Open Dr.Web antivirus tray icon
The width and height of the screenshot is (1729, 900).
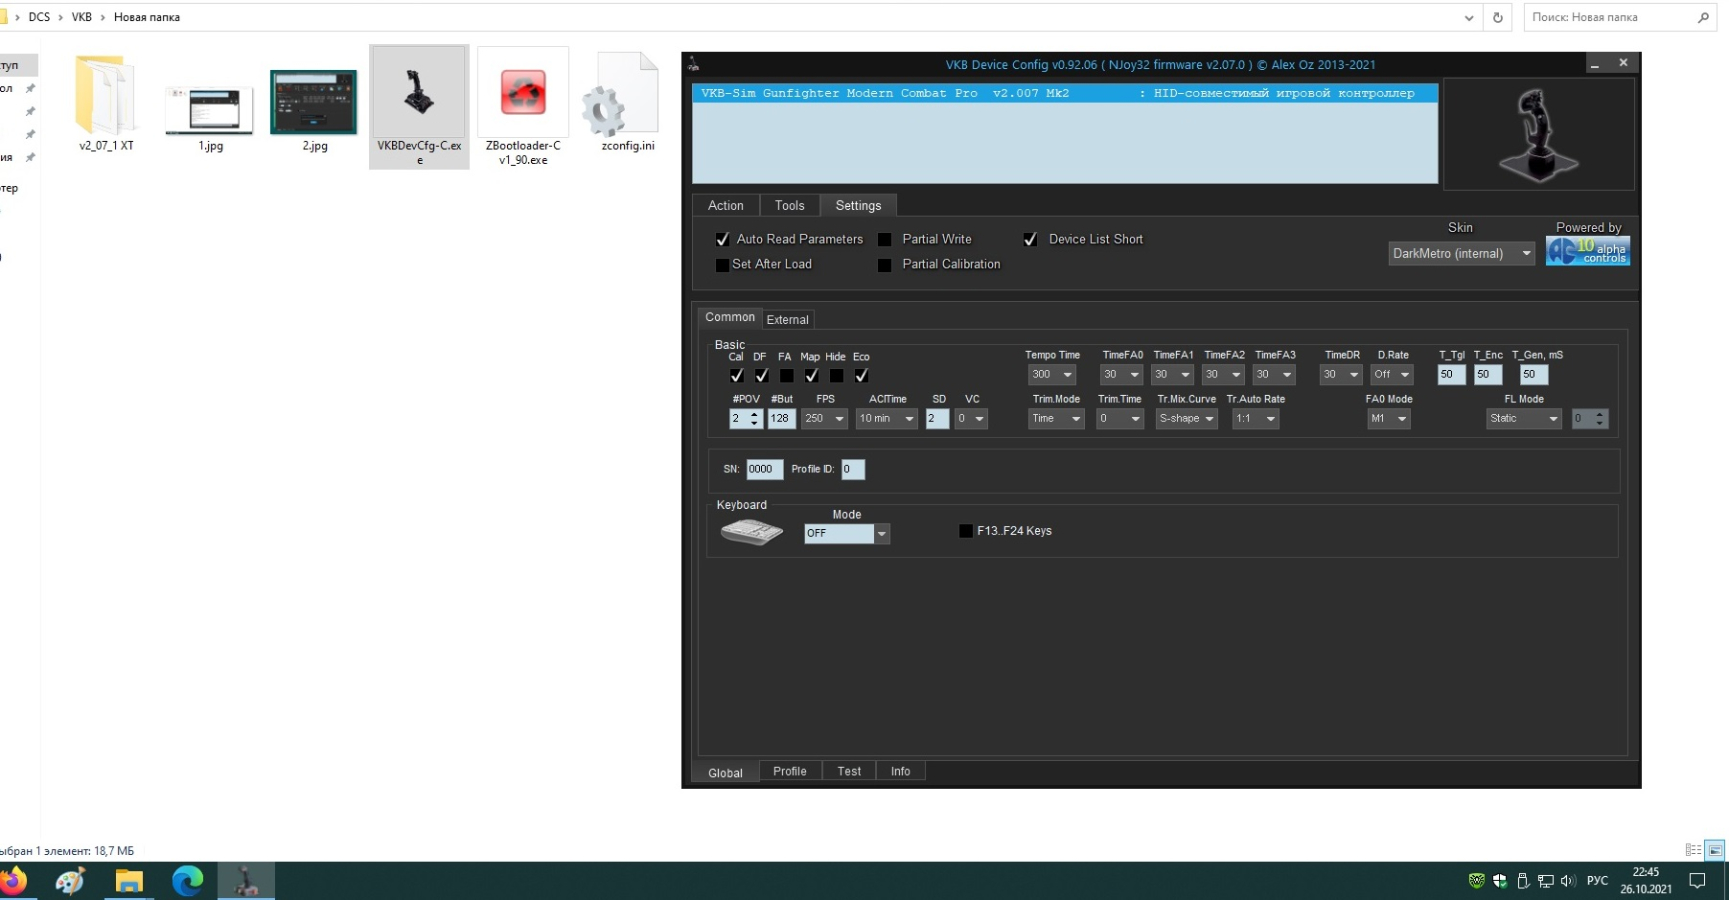[1476, 881]
